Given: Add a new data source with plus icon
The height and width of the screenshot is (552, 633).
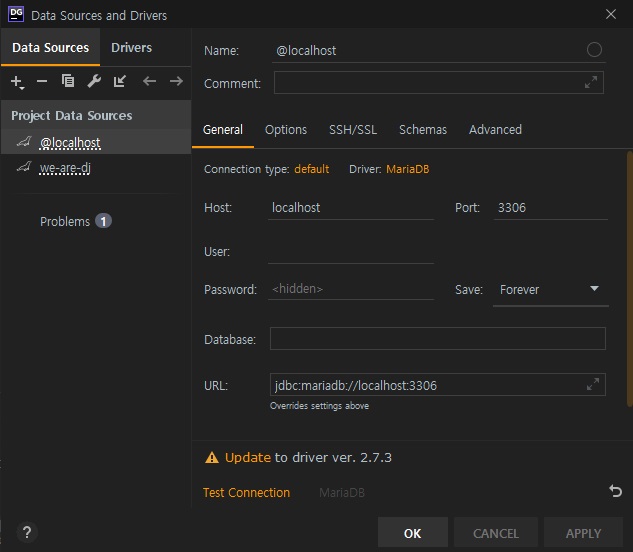Looking at the screenshot, I should [x=17, y=82].
